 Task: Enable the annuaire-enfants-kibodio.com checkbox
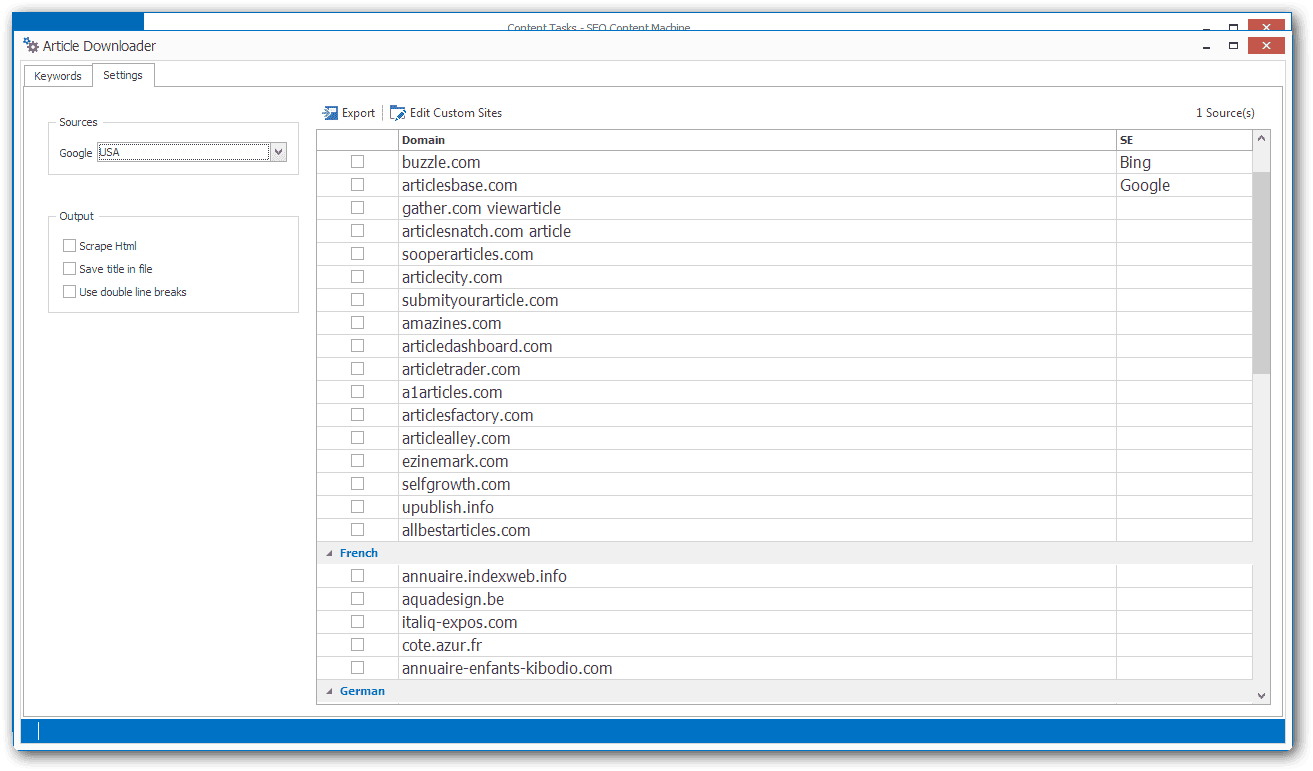tap(357, 668)
